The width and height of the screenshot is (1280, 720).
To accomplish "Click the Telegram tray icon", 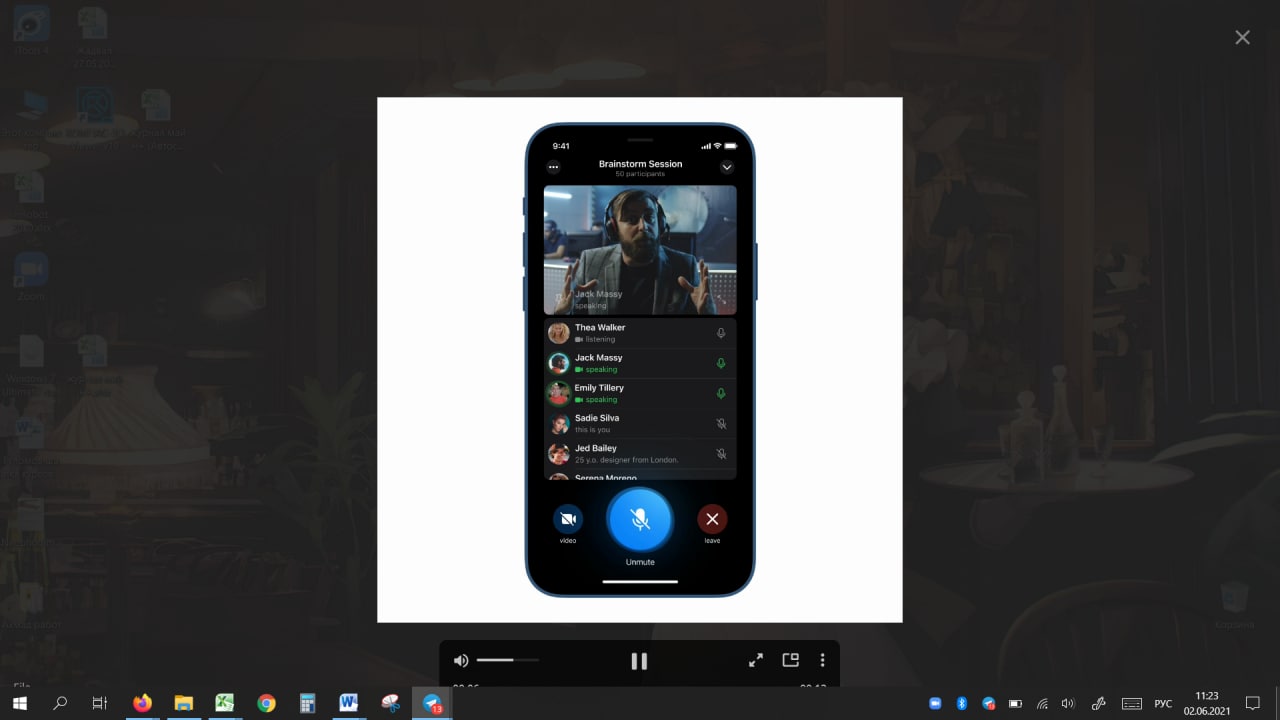I will click(x=988, y=703).
